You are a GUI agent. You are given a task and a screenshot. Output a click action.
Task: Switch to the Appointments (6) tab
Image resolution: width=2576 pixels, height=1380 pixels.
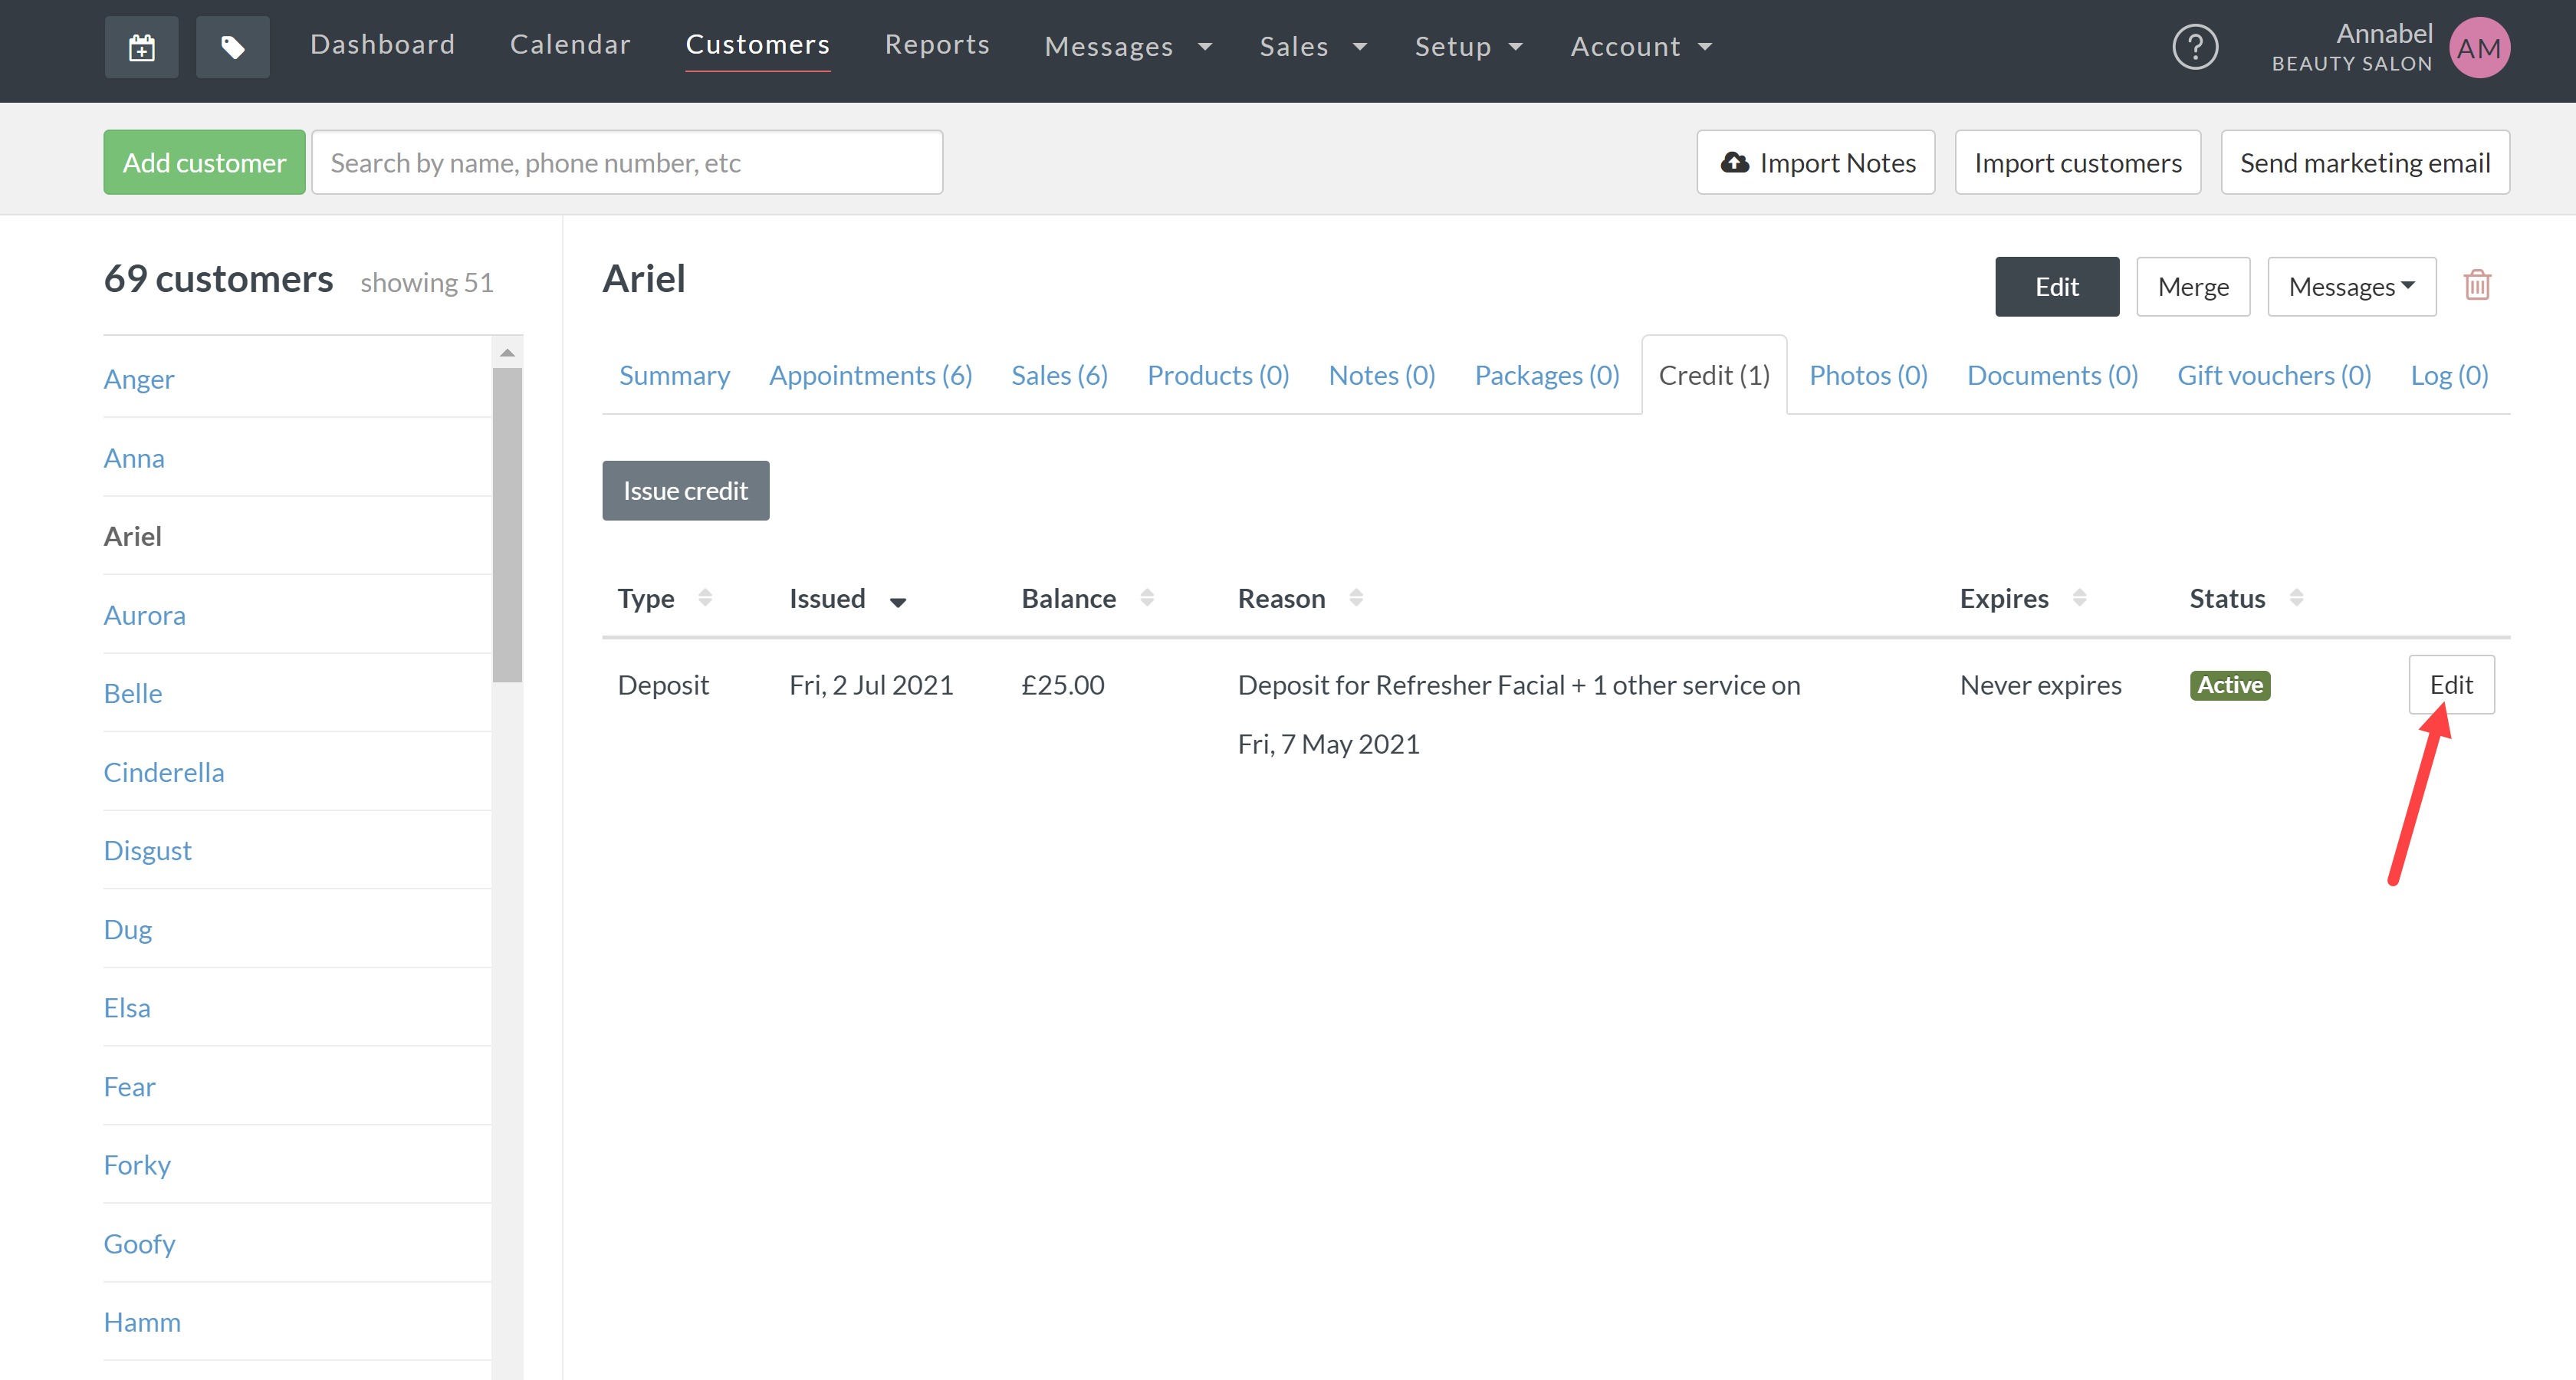[x=870, y=375]
